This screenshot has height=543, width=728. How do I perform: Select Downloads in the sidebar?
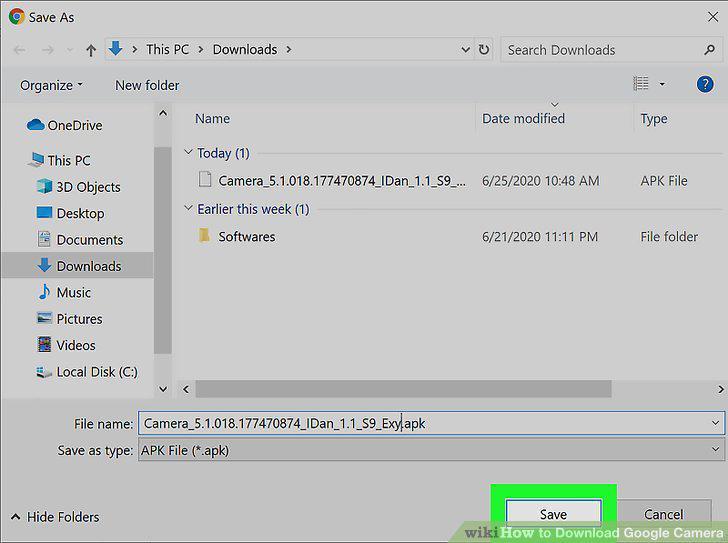coord(77,265)
